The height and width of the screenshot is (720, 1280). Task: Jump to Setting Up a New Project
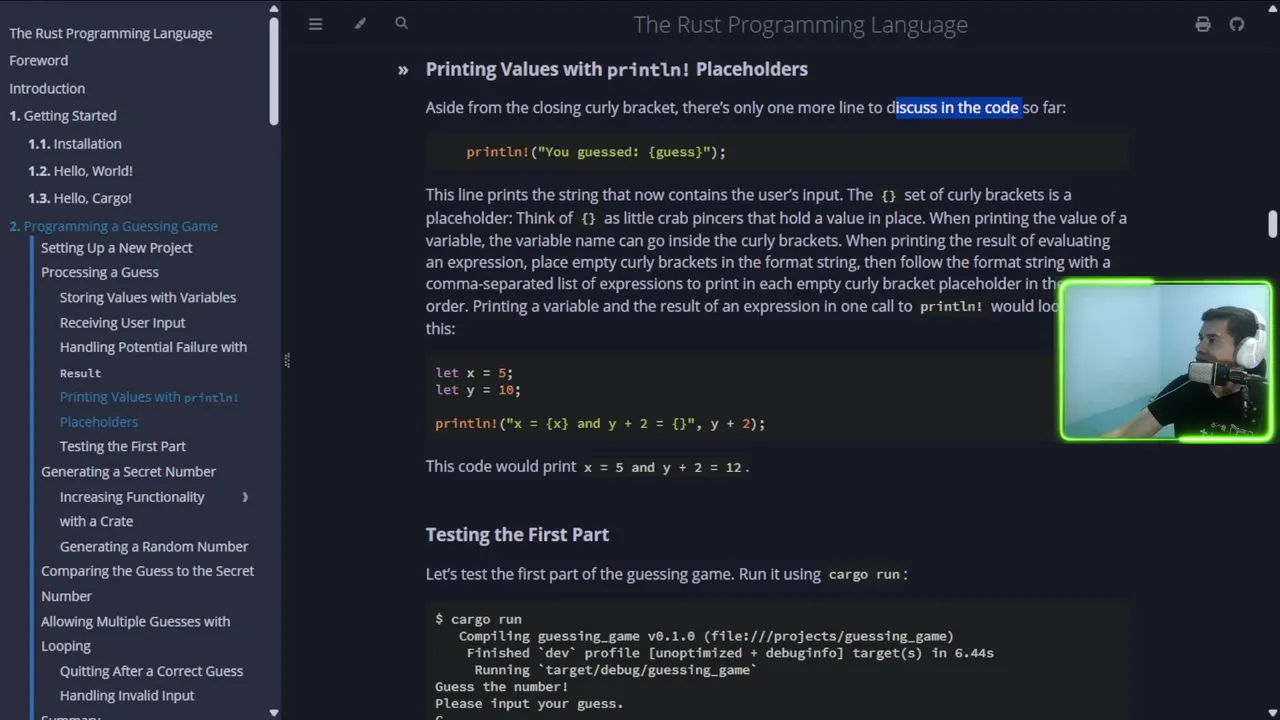click(x=117, y=248)
